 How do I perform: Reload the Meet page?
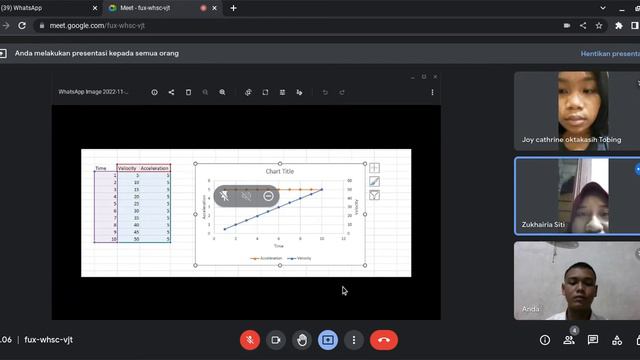tap(22, 25)
